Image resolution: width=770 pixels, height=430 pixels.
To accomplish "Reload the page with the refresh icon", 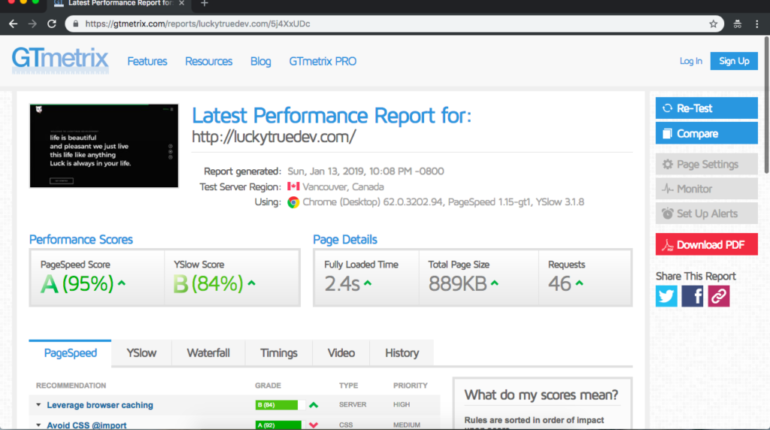I will pyautogui.click(x=51, y=23).
